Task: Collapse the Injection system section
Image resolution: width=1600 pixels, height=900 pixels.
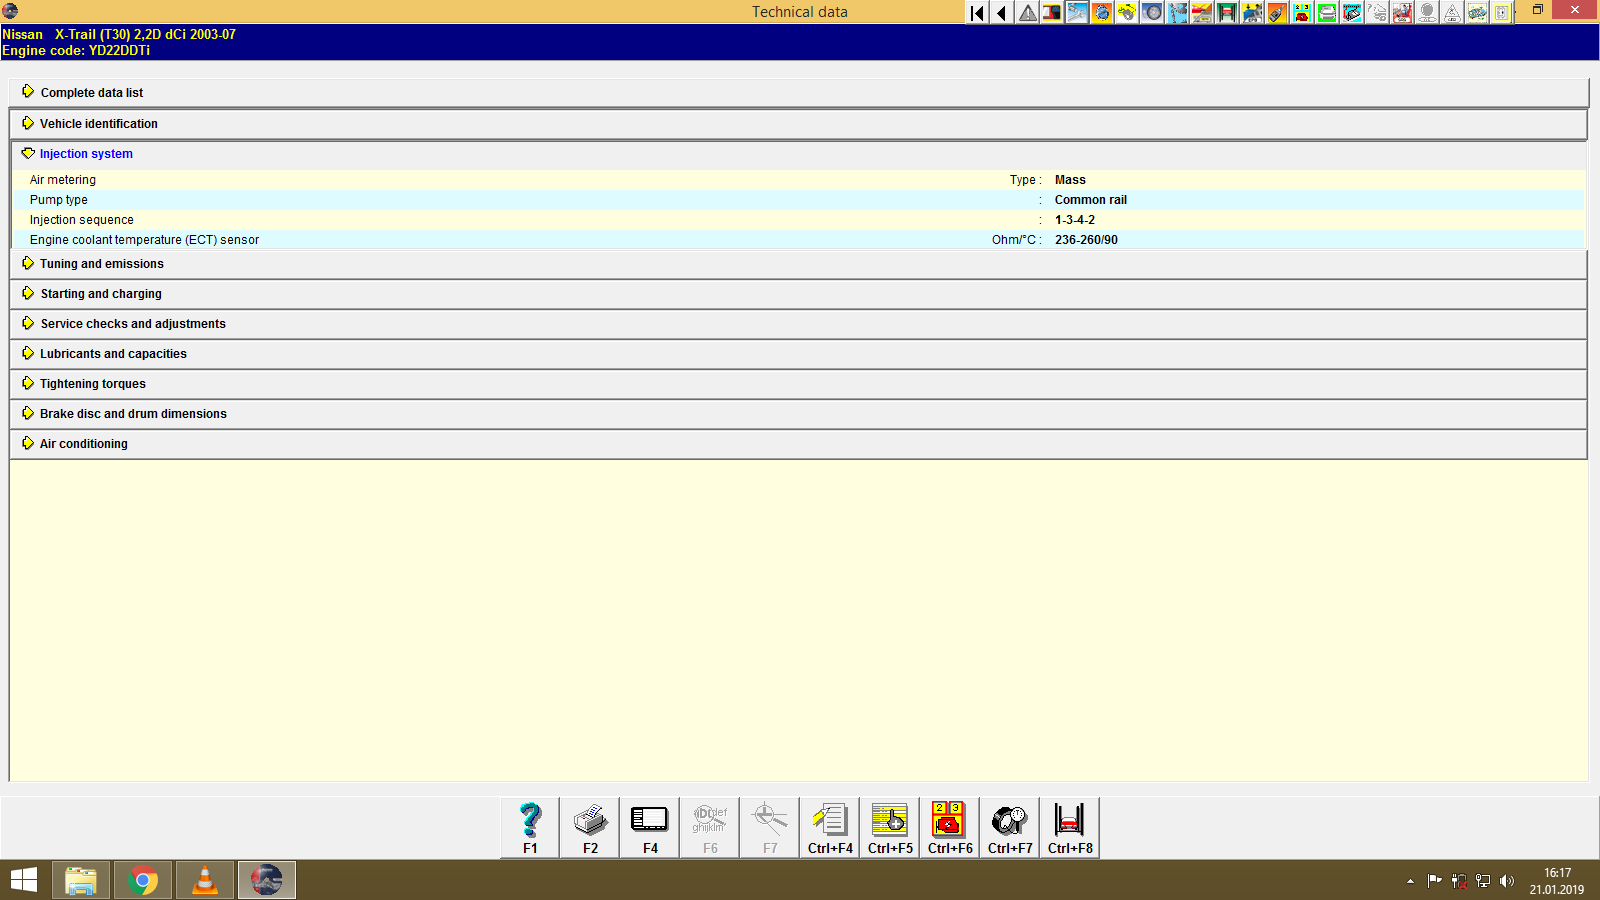Action: click(x=85, y=153)
